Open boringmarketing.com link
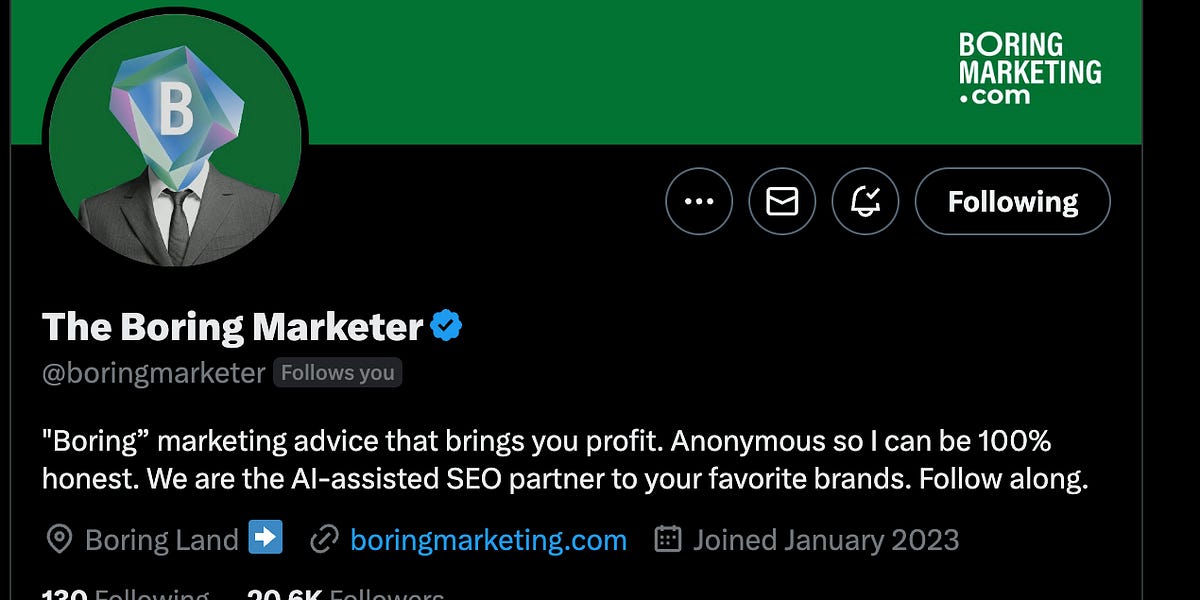 pyautogui.click(x=487, y=539)
